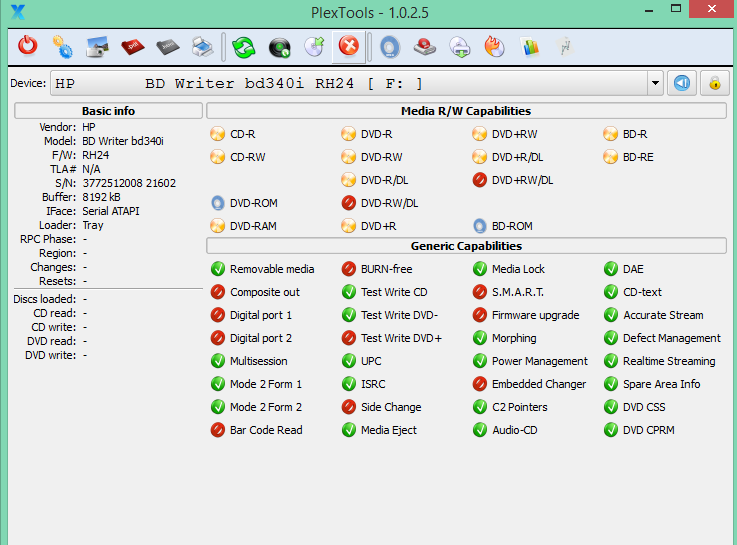The width and height of the screenshot is (737, 545).
Task: Click the Test Write DVD+ red indicator
Action: click(x=348, y=338)
